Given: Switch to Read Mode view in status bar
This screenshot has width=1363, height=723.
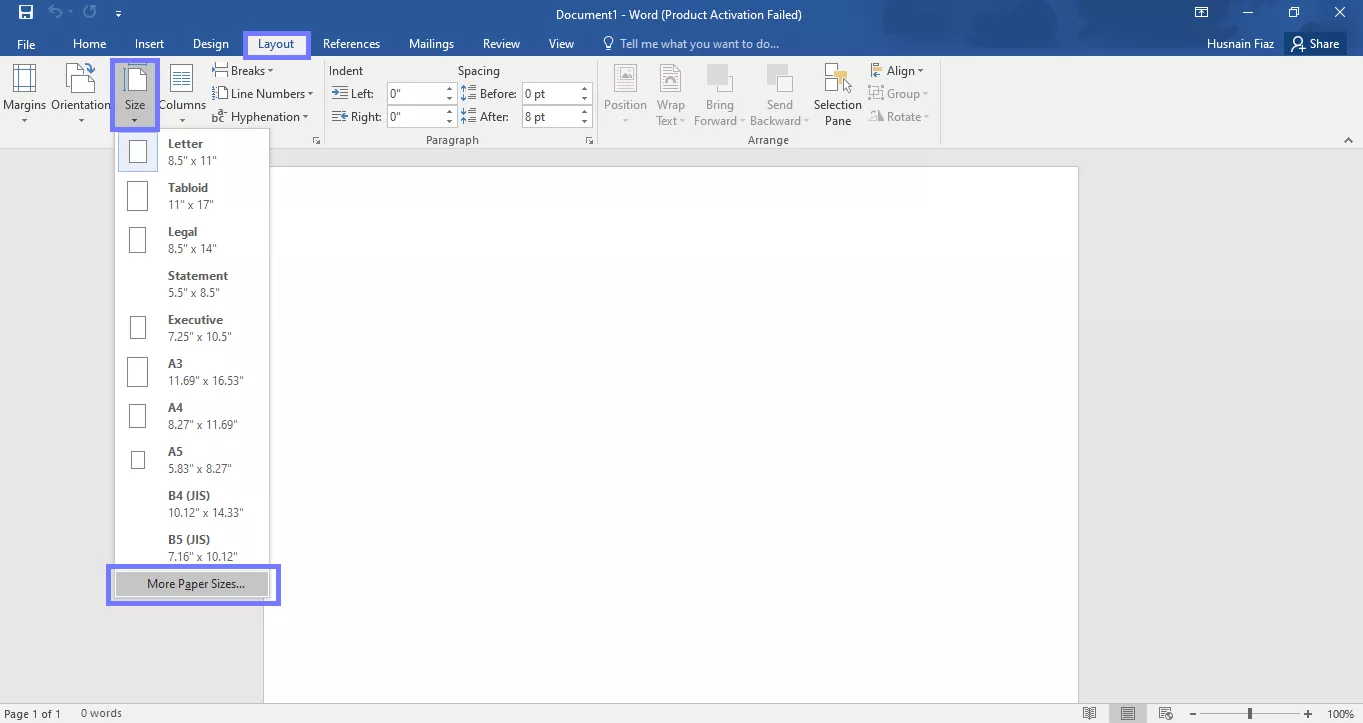Looking at the screenshot, I should pos(1090,713).
